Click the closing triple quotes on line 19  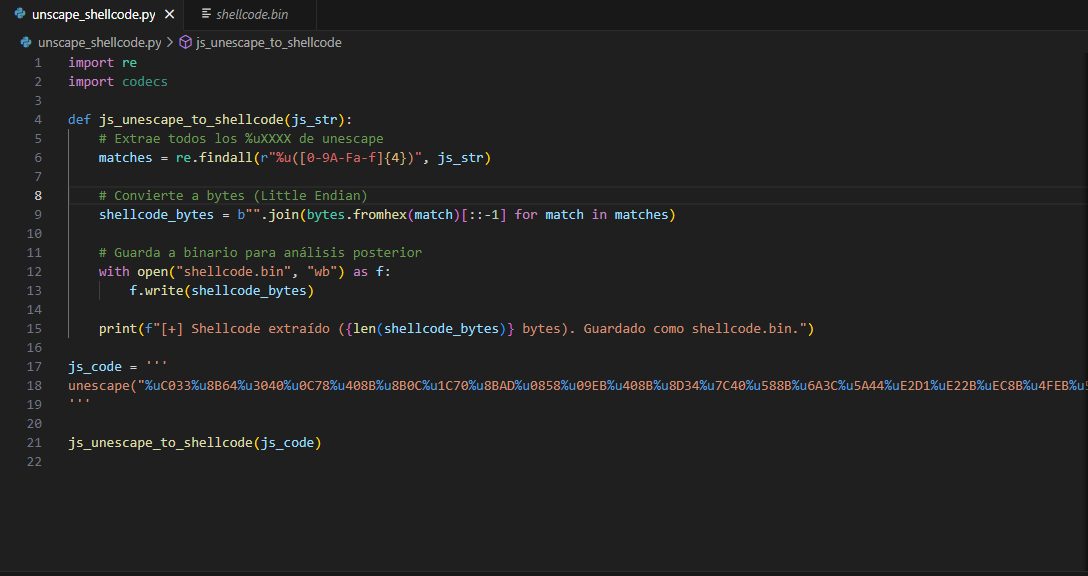pyautogui.click(x=79, y=403)
